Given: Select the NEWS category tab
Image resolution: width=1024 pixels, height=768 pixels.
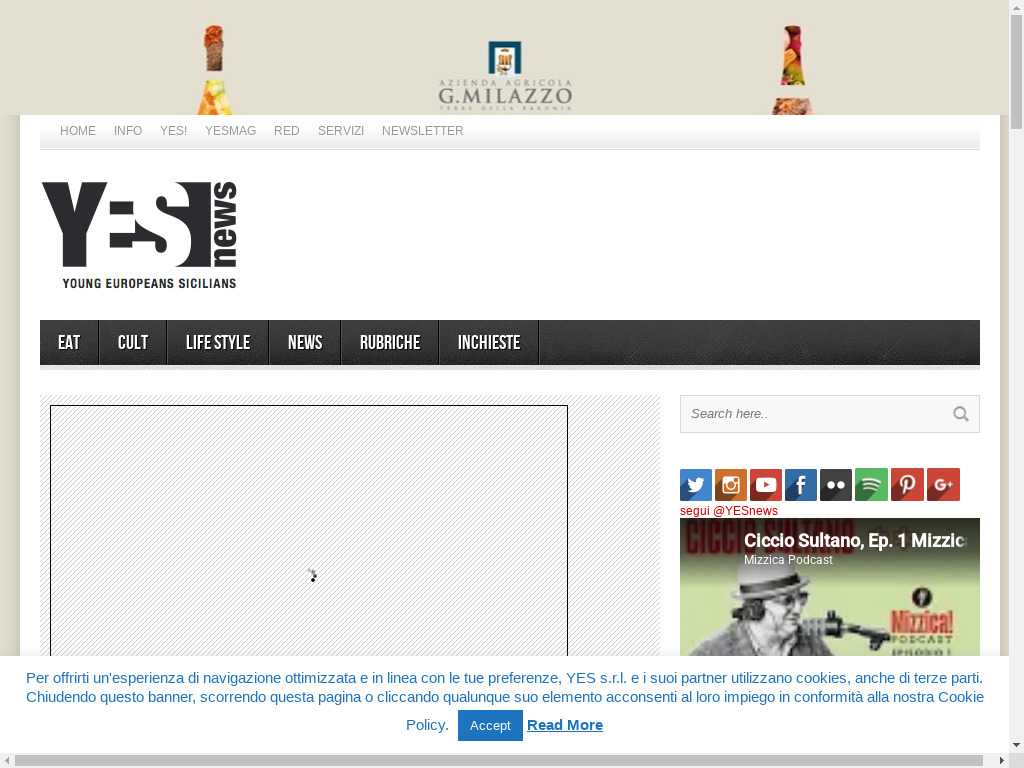Looking at the screenshot, I should (305, 342).
